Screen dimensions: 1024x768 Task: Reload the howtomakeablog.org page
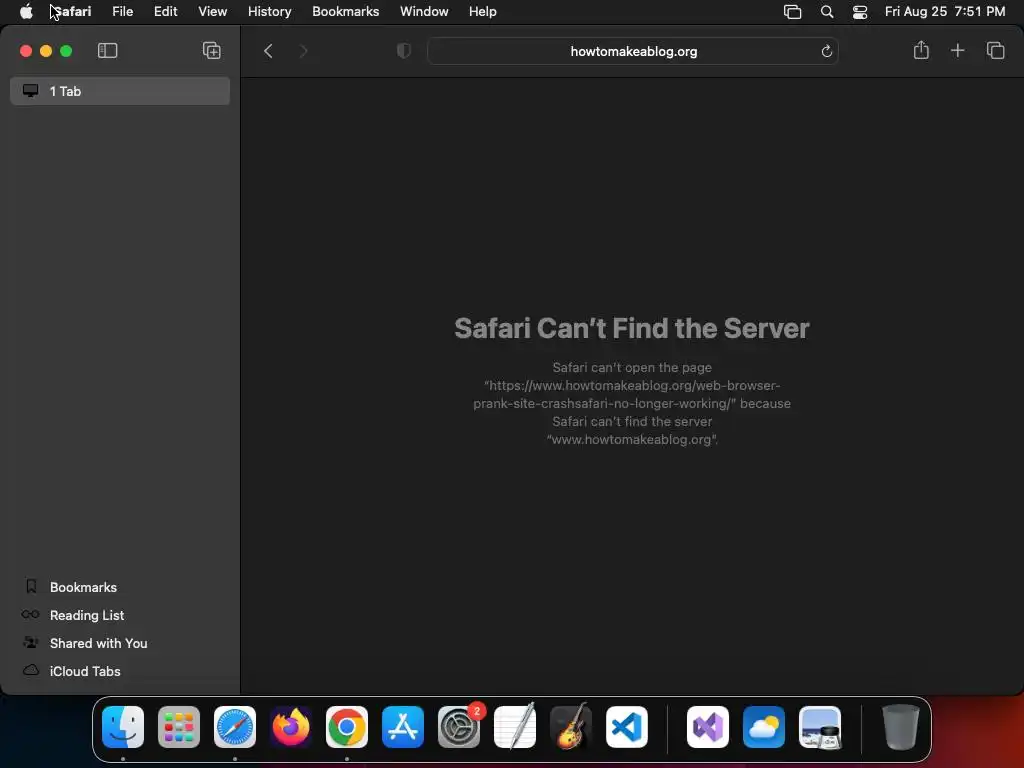tap(826, 51)
